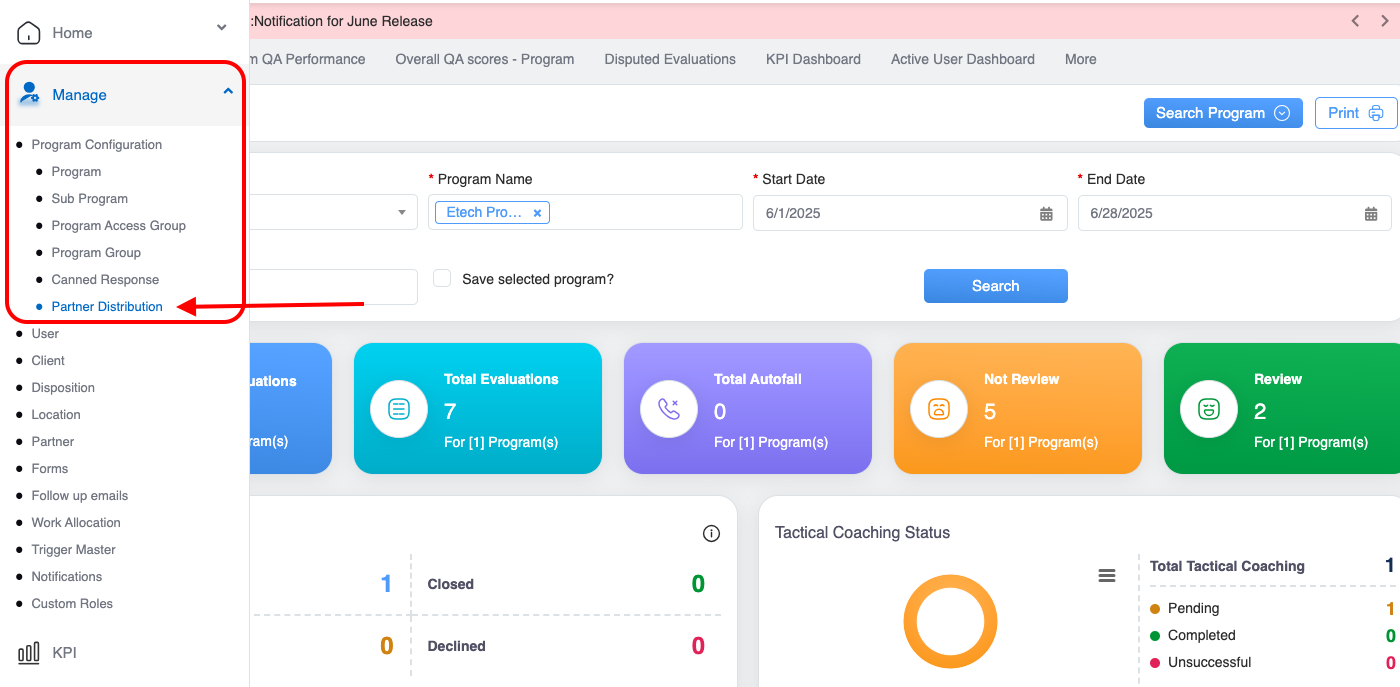Open the Disputed Evaluations tab

tap(670, 59)
